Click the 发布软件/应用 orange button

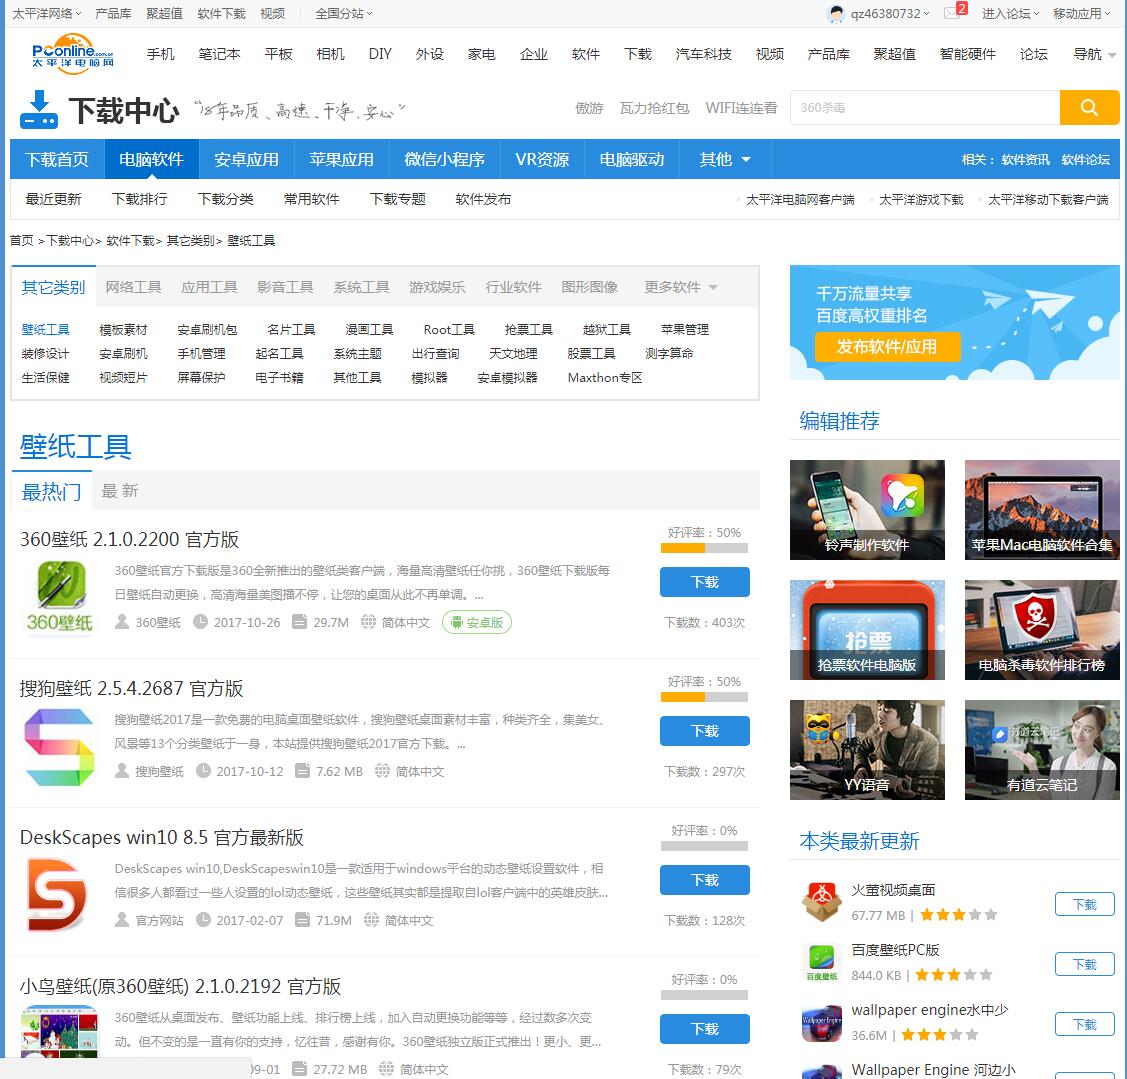pos(887,346)
